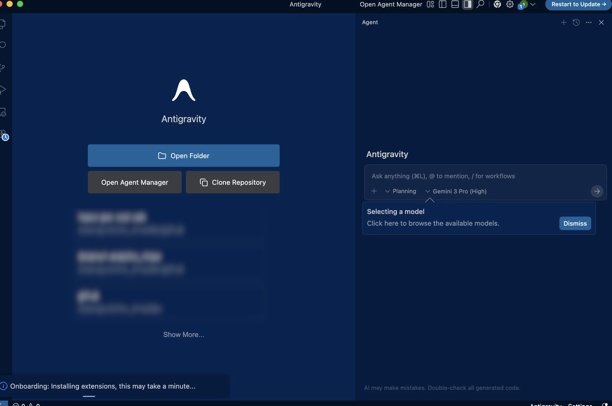Open the Planning mode dropdown
This screenshot has width=612, height=406.
coord(401,191)
